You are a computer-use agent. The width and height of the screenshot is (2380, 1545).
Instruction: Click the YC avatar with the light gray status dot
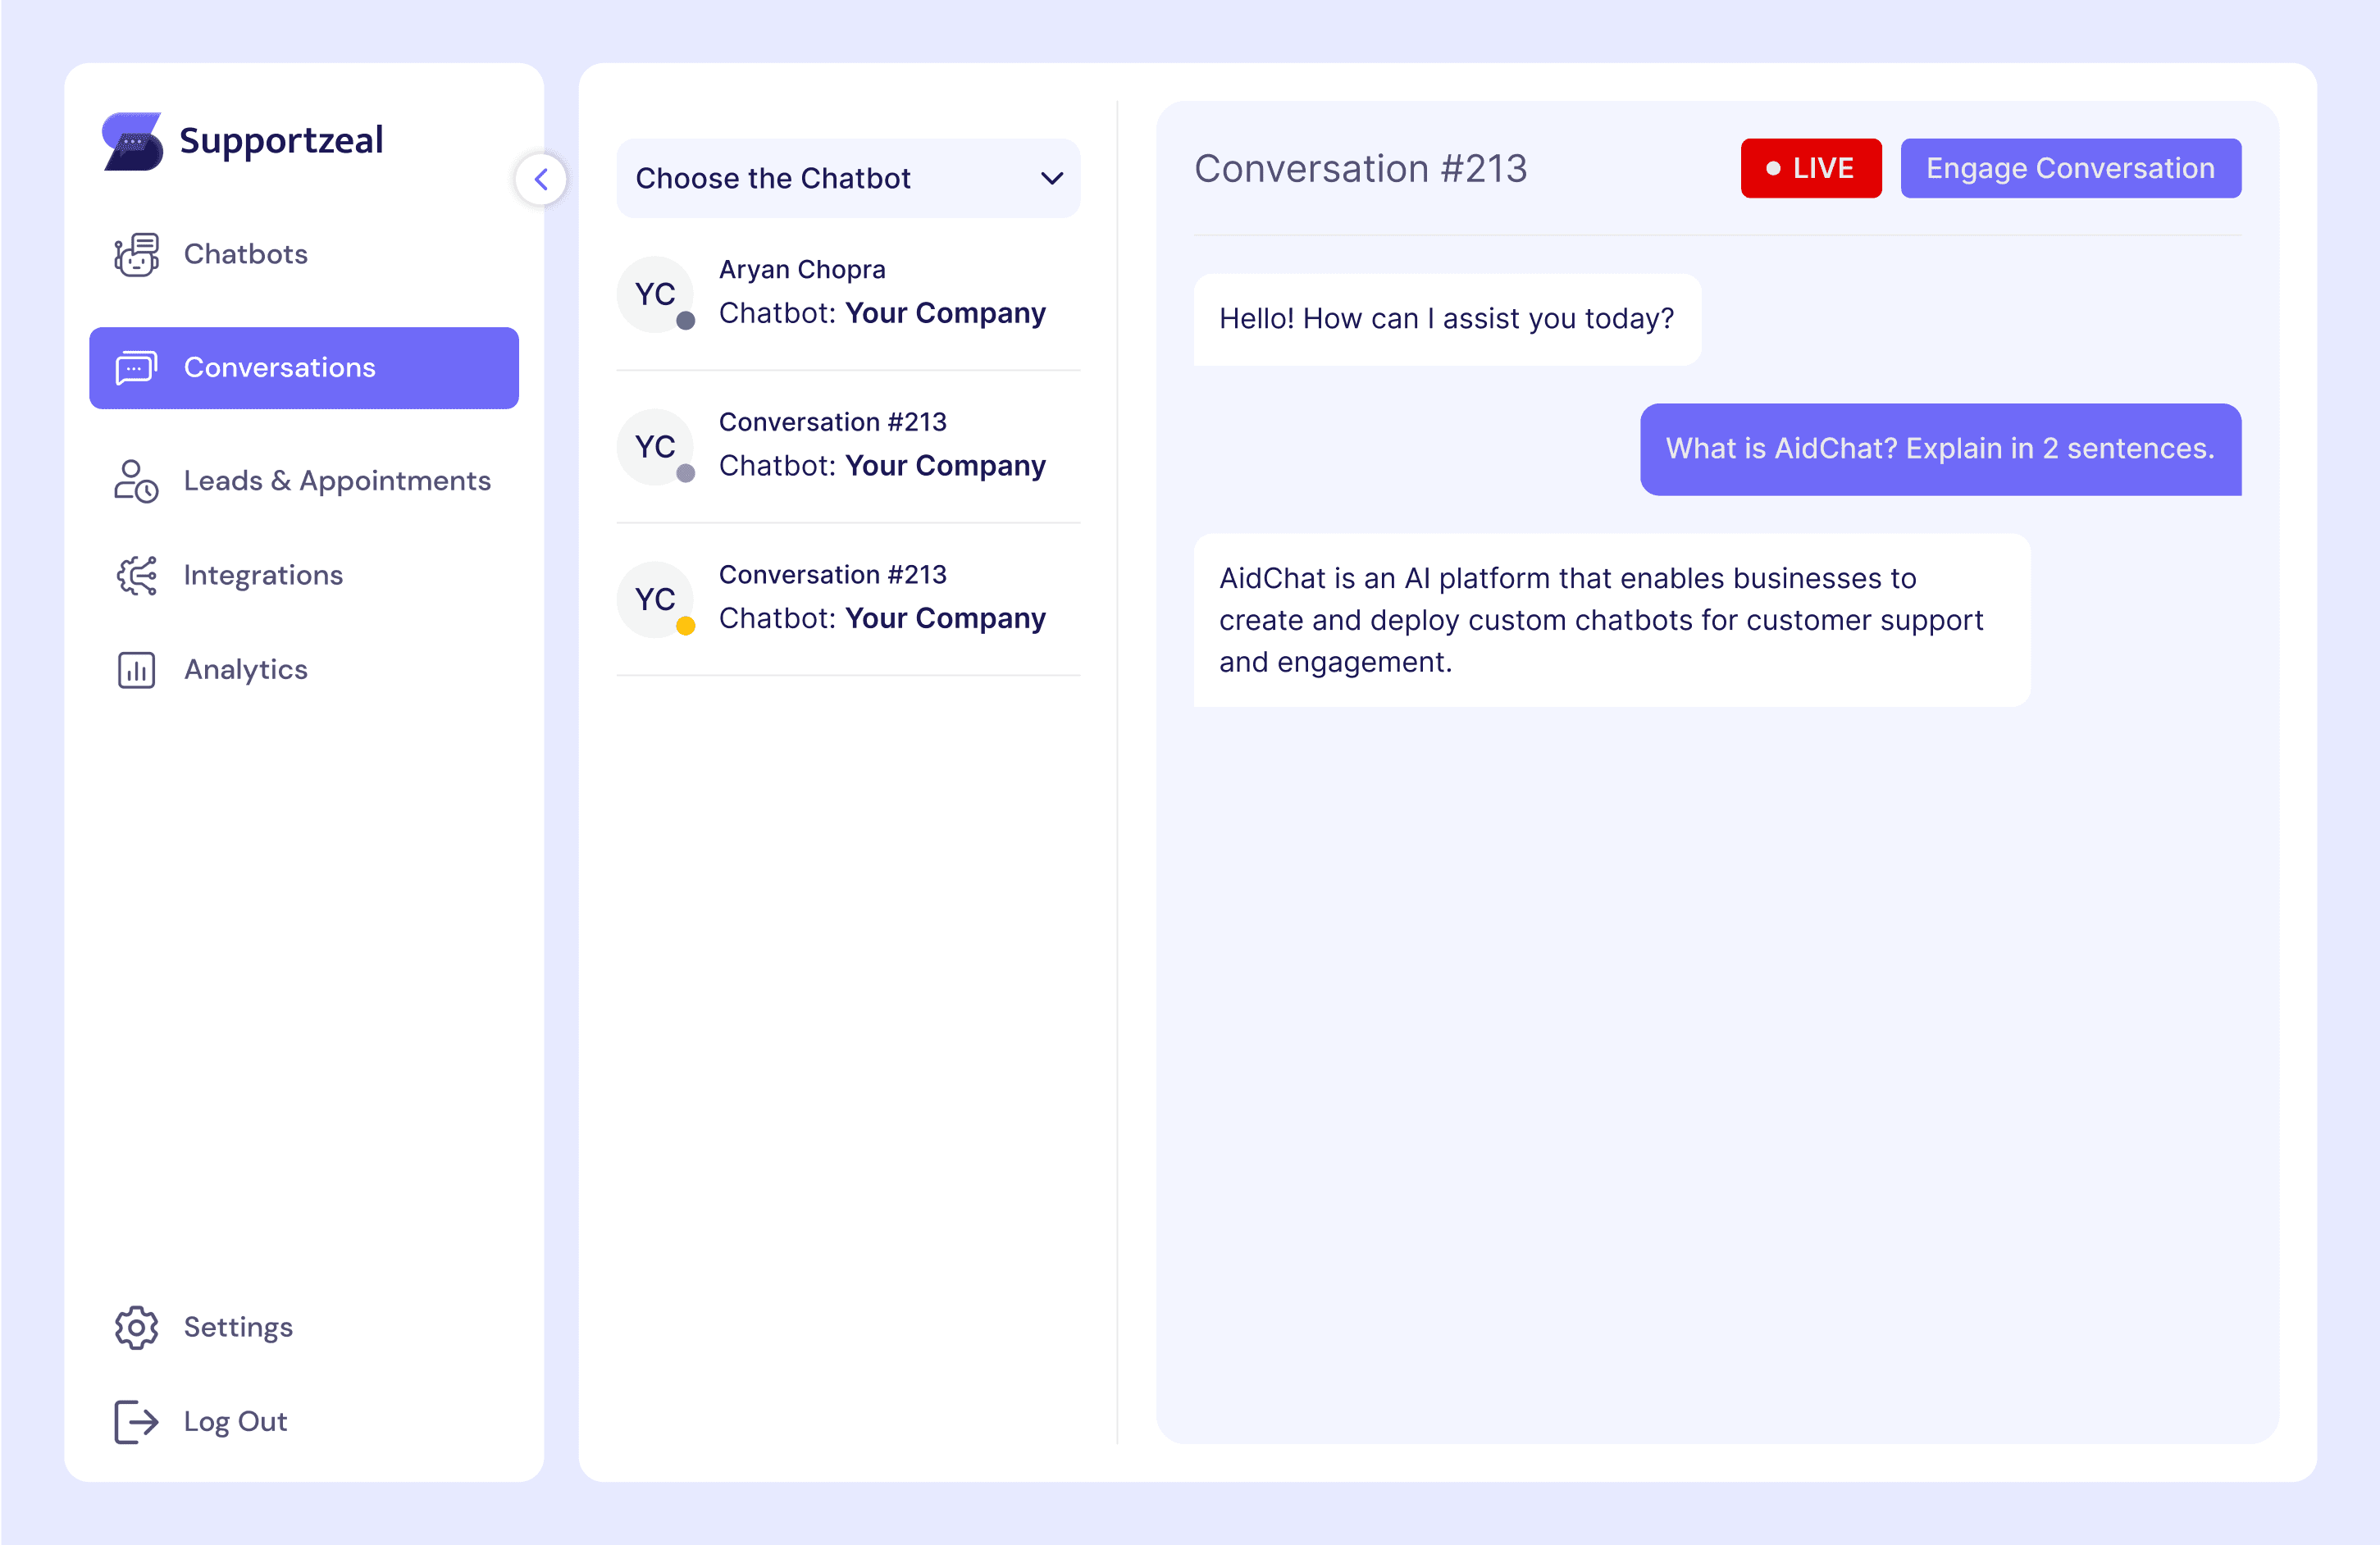click(x=655, y=446)
